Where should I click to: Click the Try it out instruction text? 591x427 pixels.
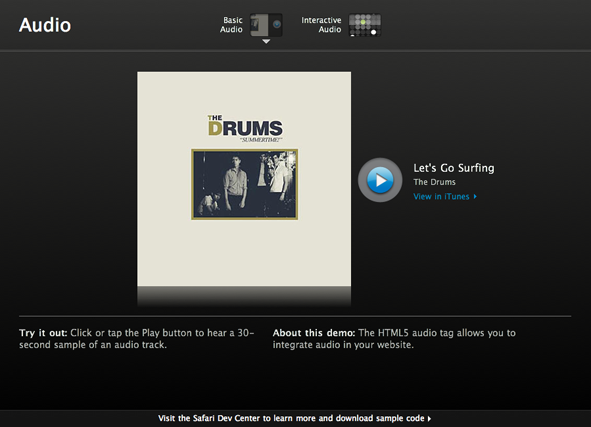[x=136, y=339]
